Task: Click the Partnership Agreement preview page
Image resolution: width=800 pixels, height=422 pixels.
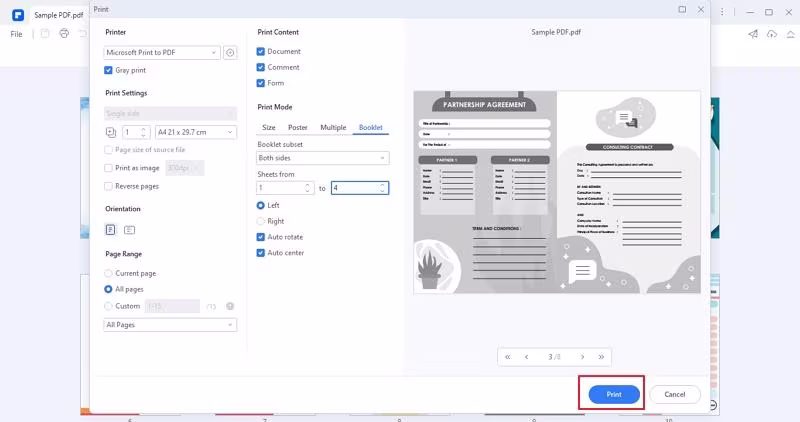Action: point(485,192)
